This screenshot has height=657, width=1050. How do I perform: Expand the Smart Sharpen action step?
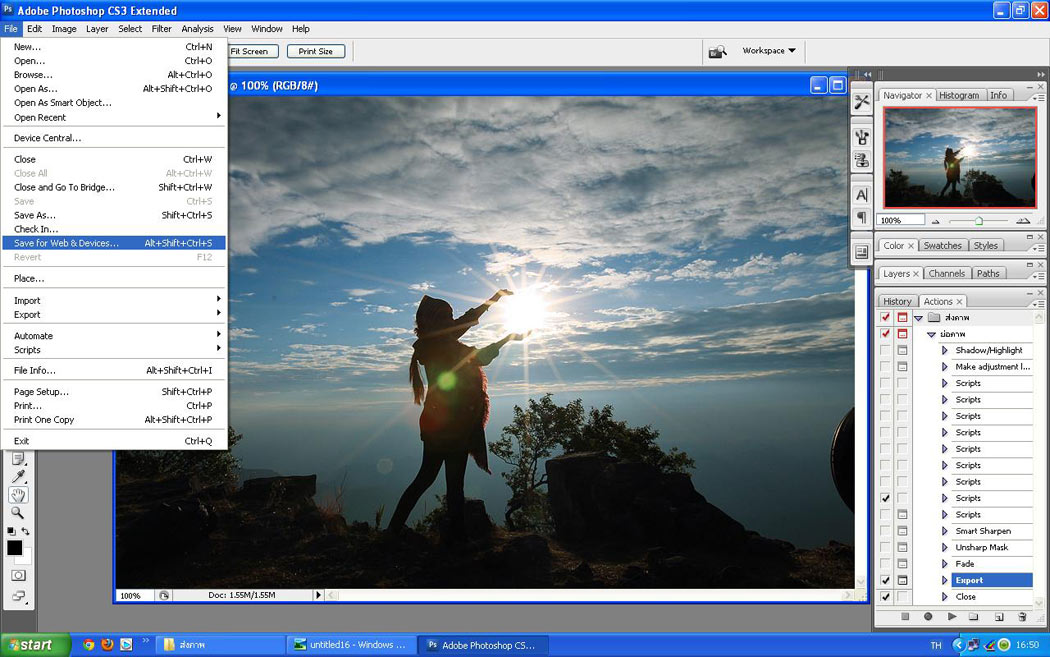coord(944,531)
